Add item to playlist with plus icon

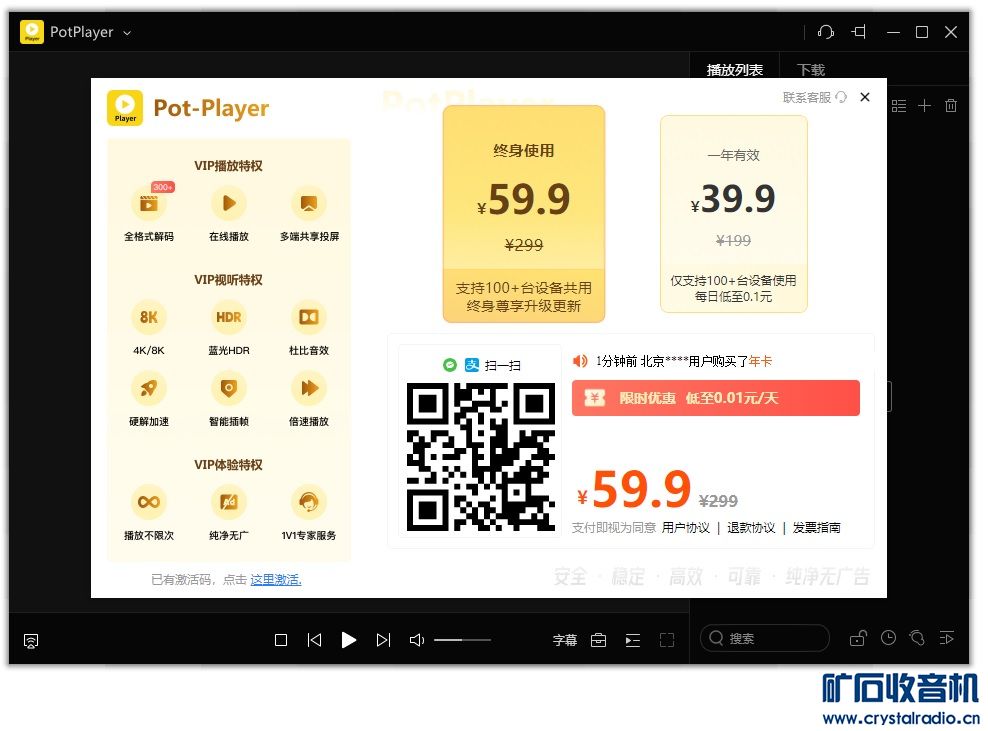pyautogui.click(x=924, y=106)
